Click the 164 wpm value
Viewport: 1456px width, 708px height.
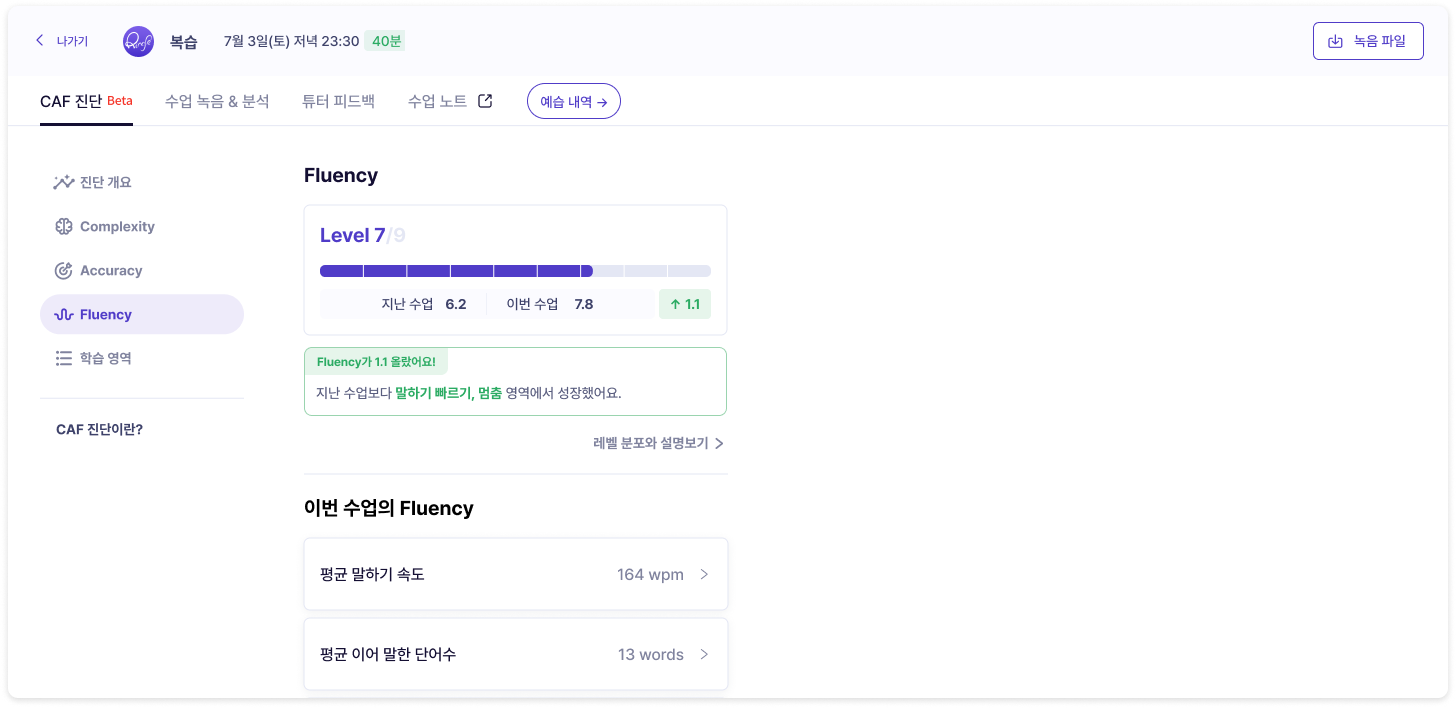click(x=650, y=574)
